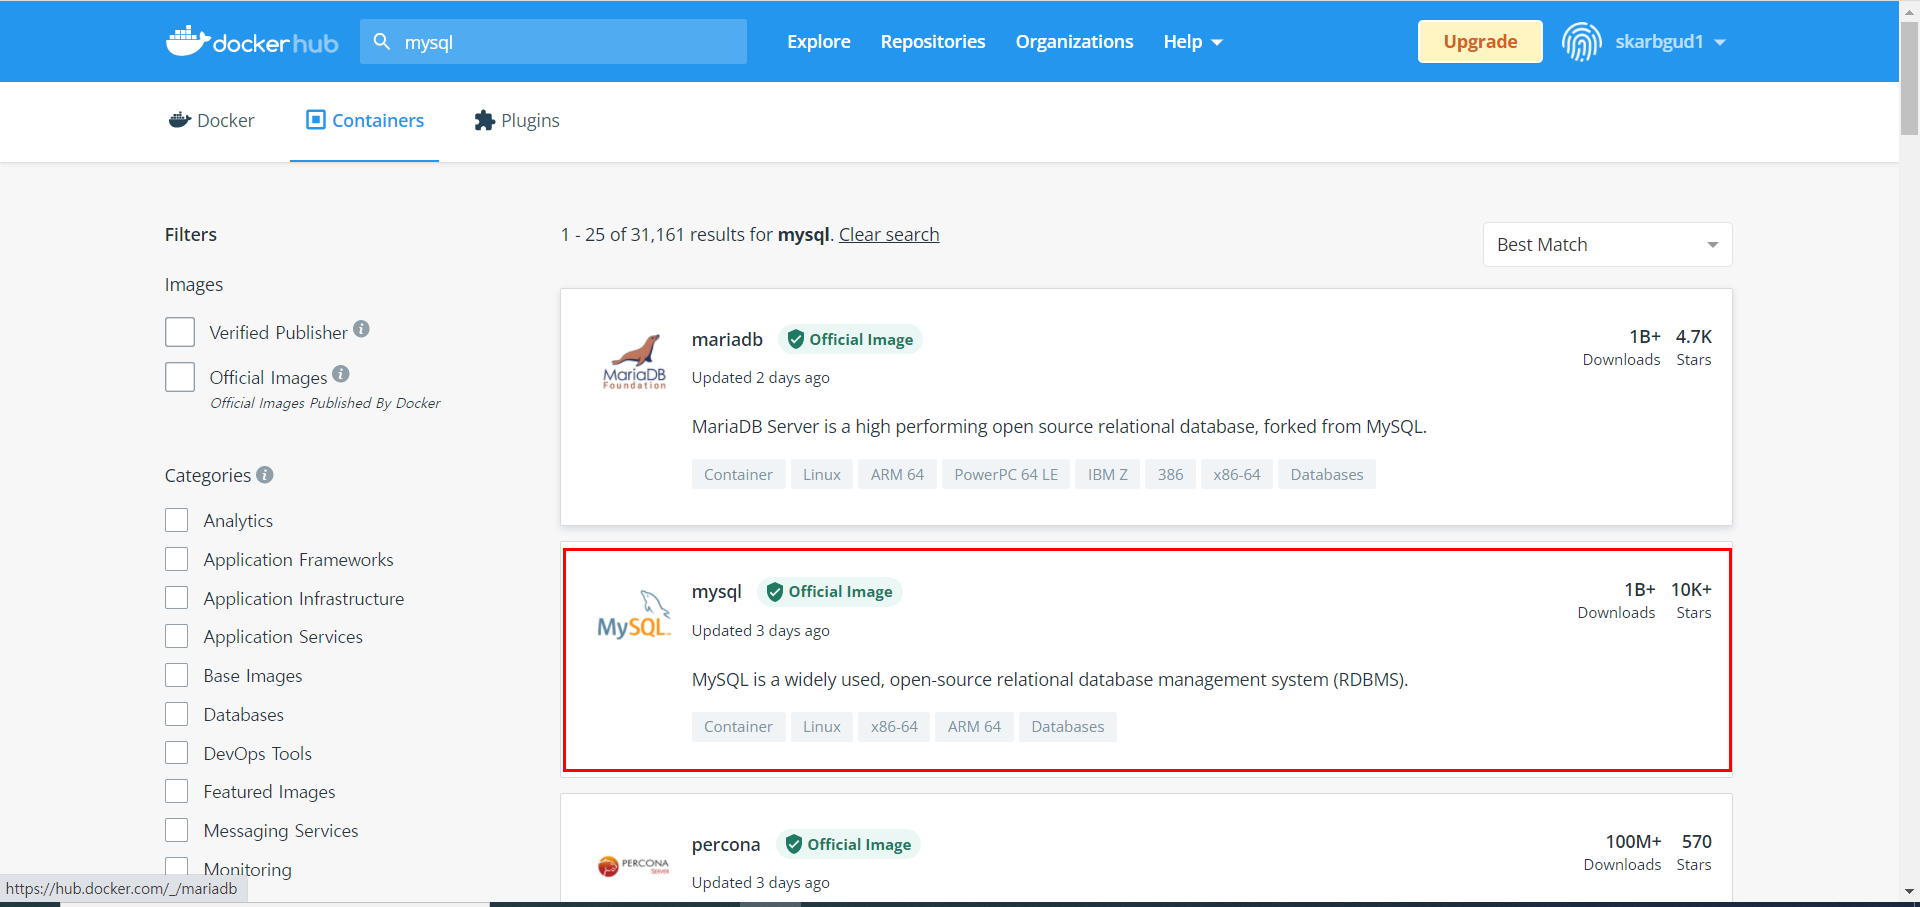The height and width of the screenshot is (907, 1920).
Task: Select the Application Services checkbox
Action: point(177,637)
